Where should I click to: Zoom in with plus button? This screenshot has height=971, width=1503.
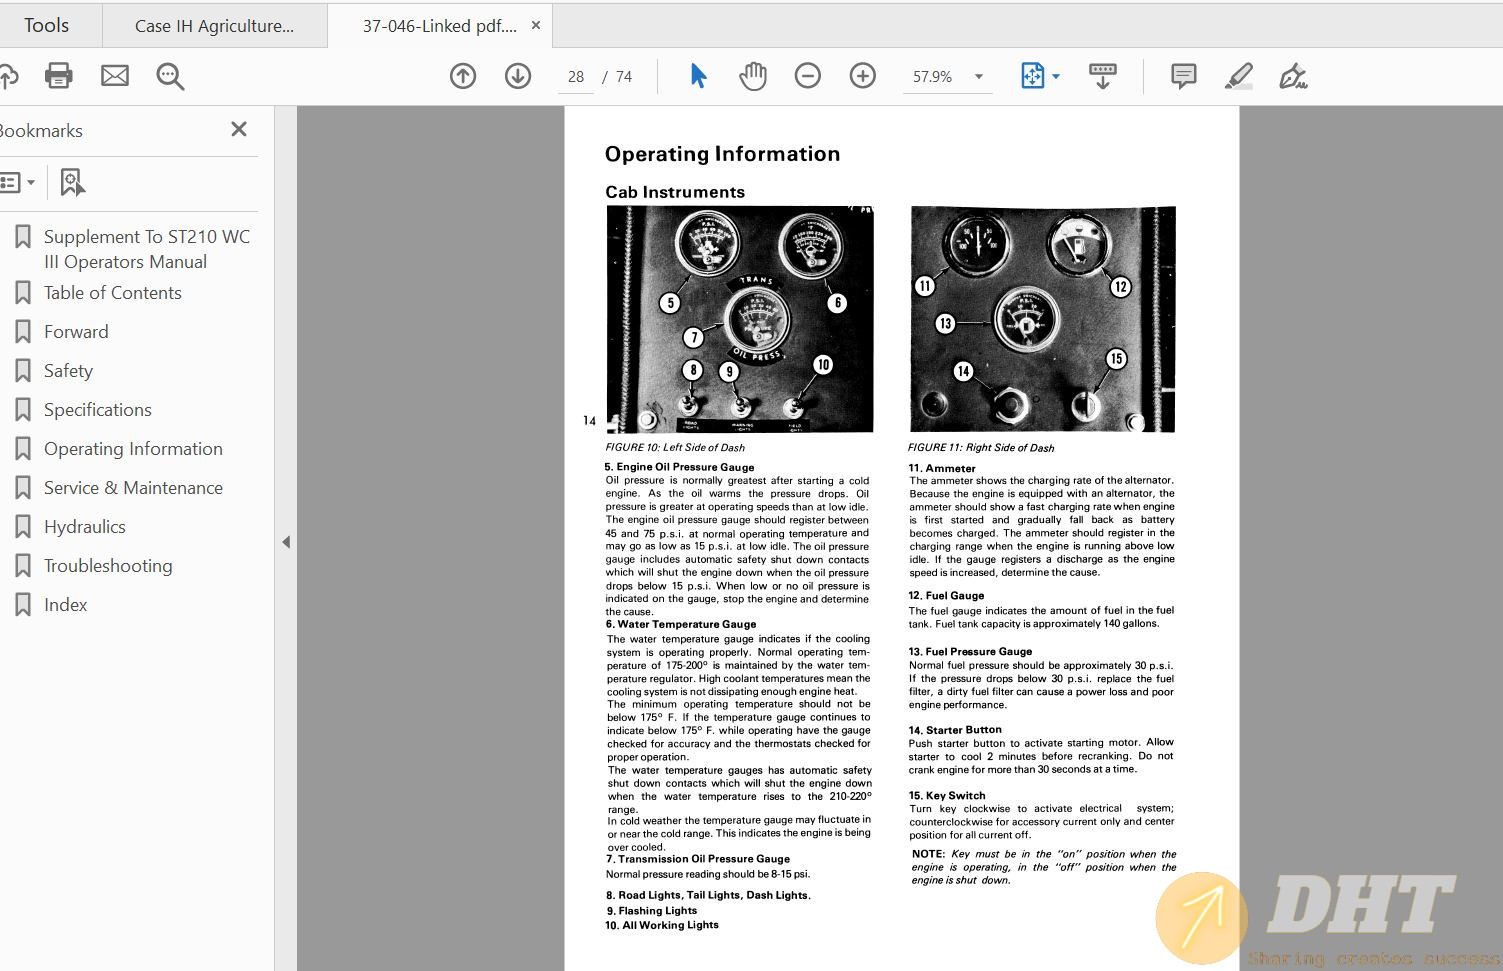(x=863, y=76)
